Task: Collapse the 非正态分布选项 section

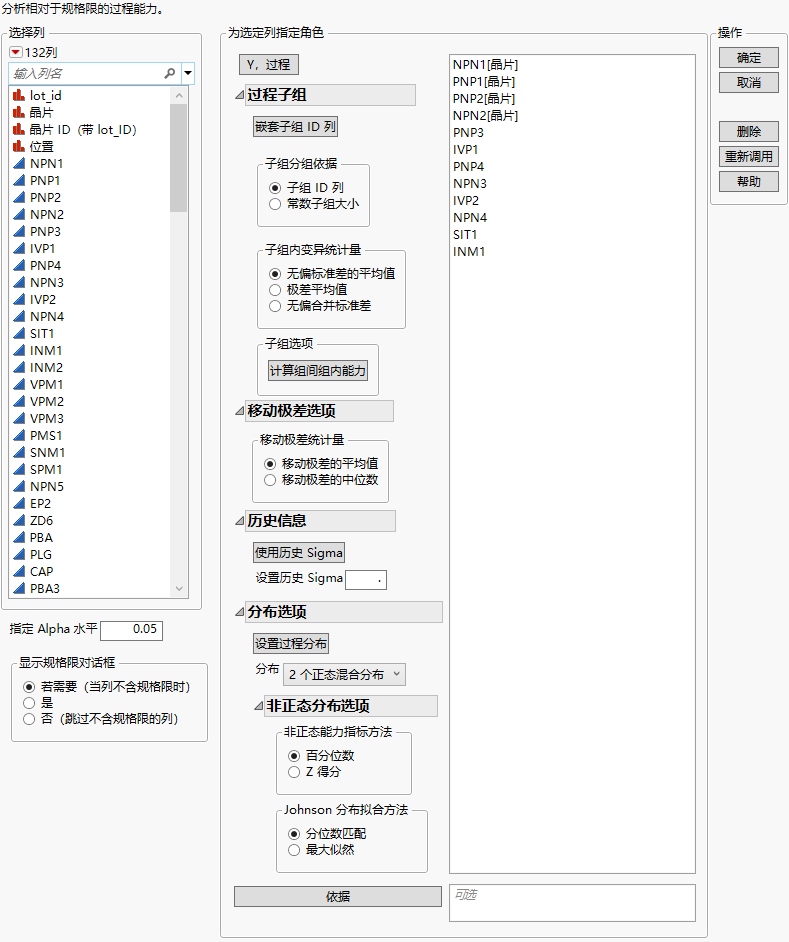Action: click(259, 706)
